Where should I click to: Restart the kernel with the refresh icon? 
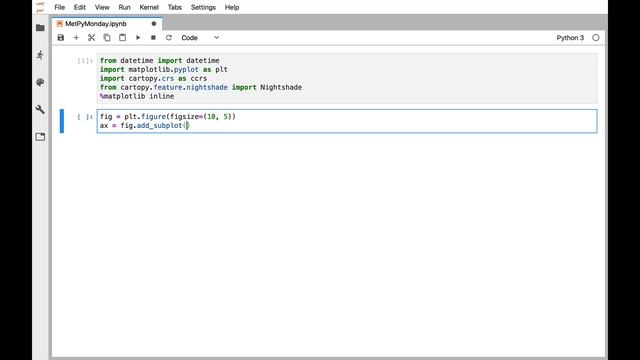[x=169, y=38]
